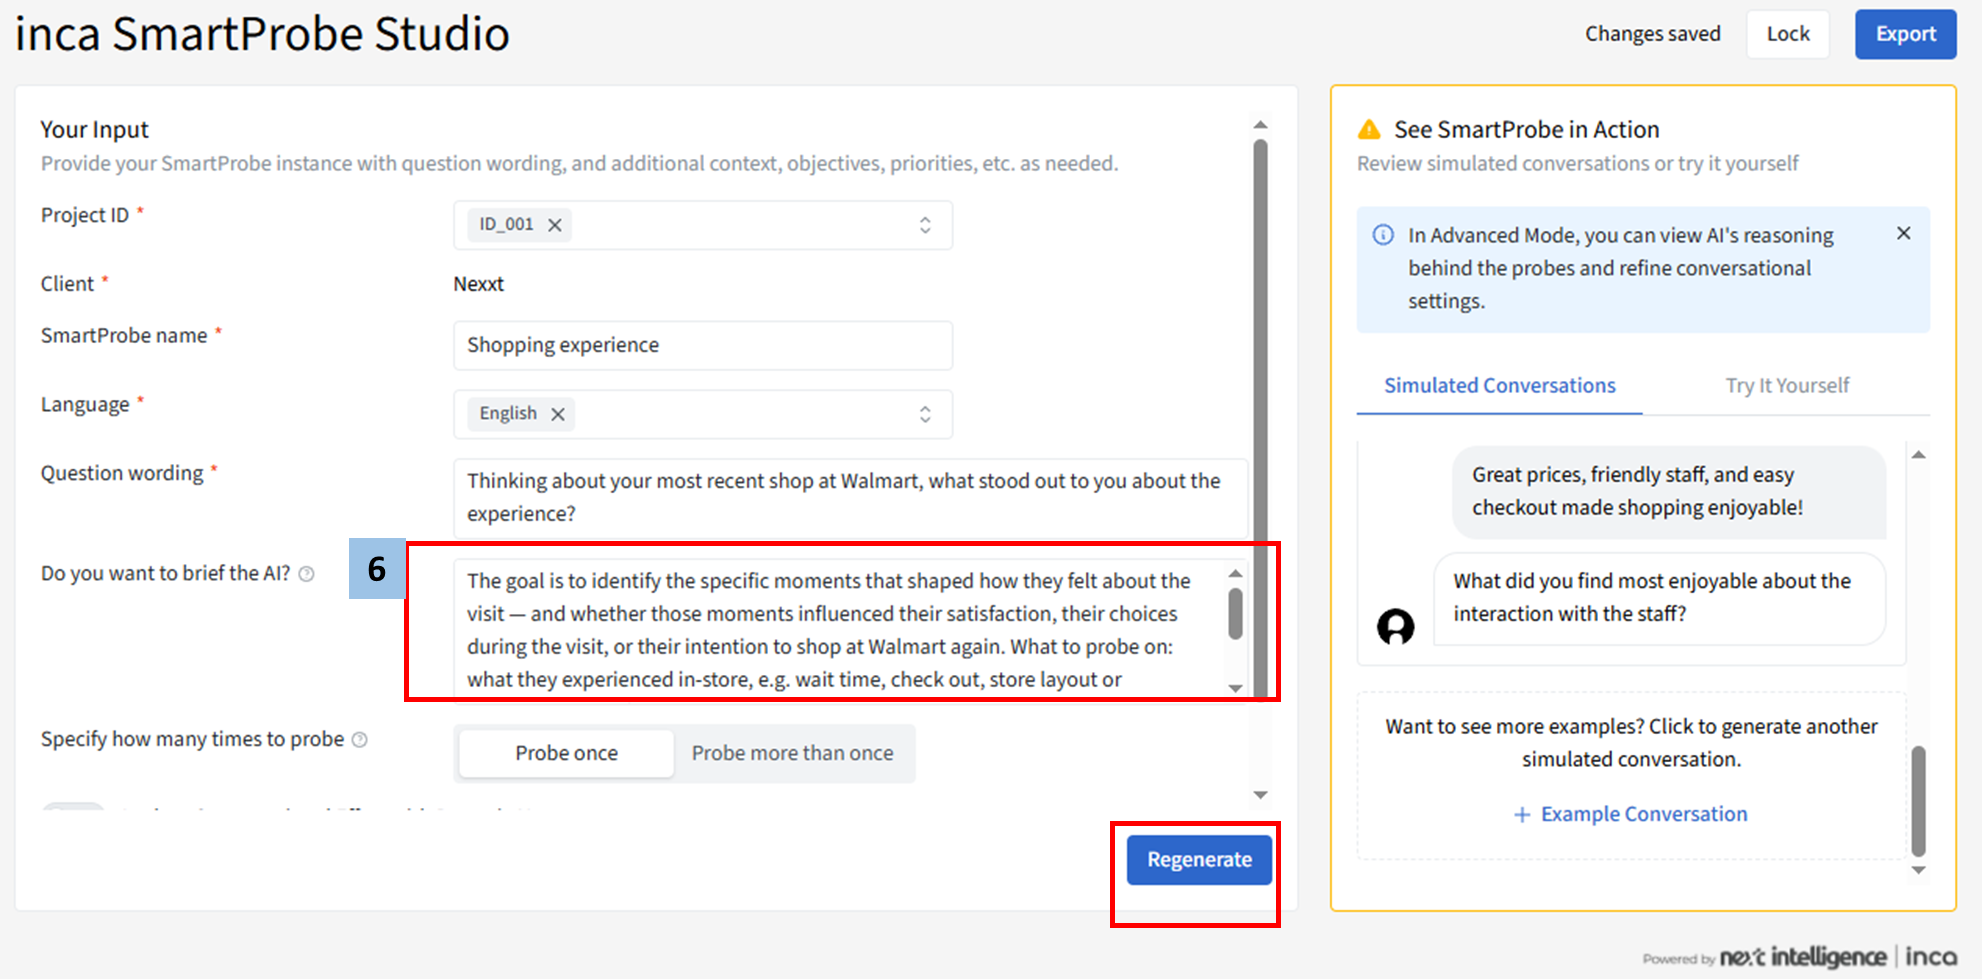
Task: Add an Example Conversation
Action: pyautogui.click(x=1631, y=814)
